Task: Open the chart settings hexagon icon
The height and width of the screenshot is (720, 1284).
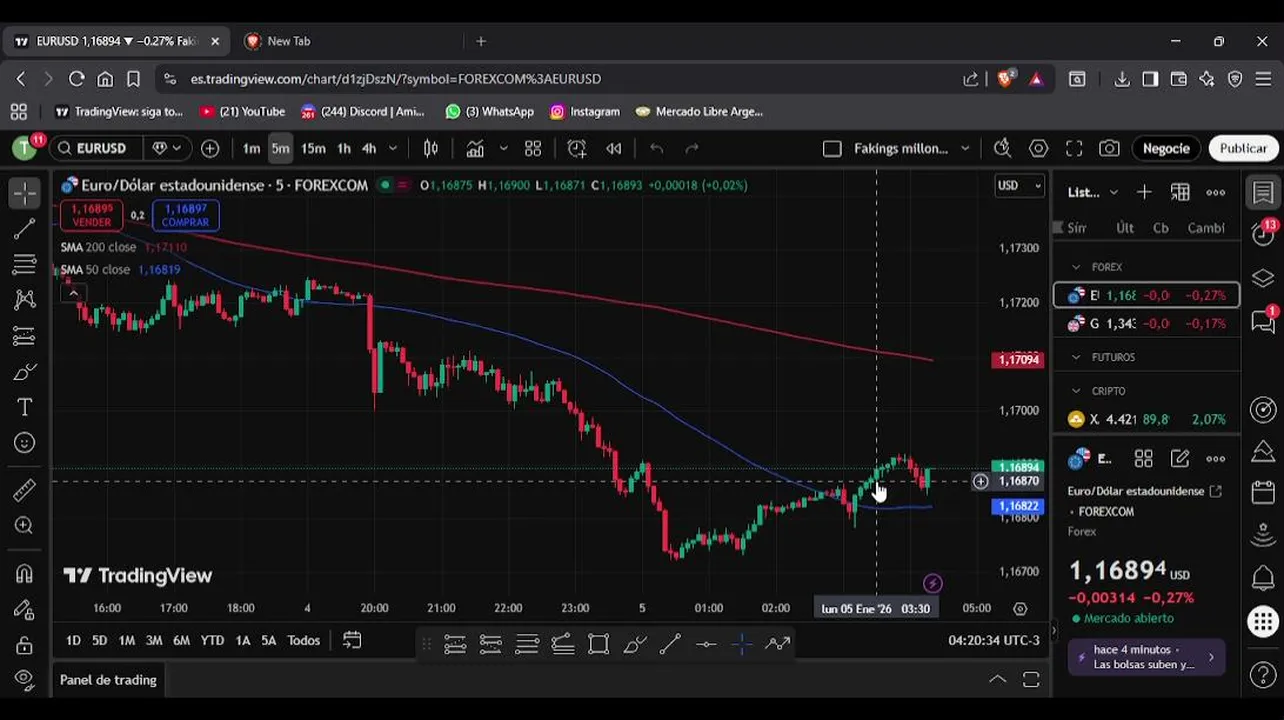Action: click(1039, 148)
